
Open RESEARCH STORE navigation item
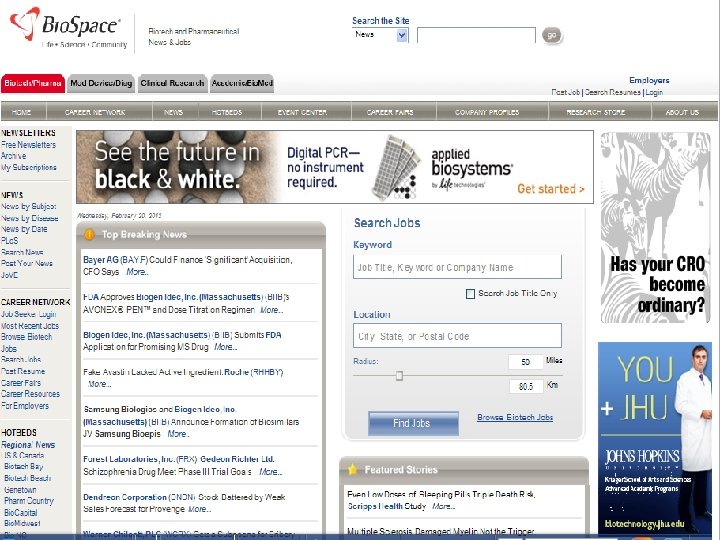pyautogui.click(x=596, y=112)
